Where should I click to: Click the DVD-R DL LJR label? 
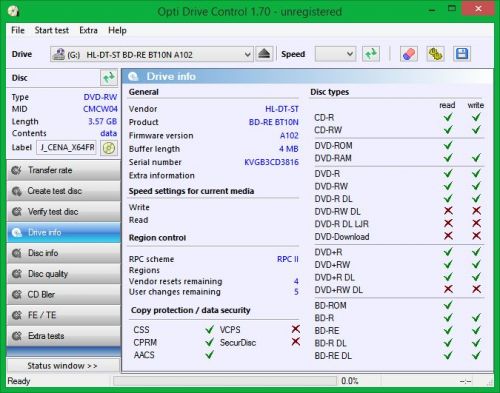341,224
